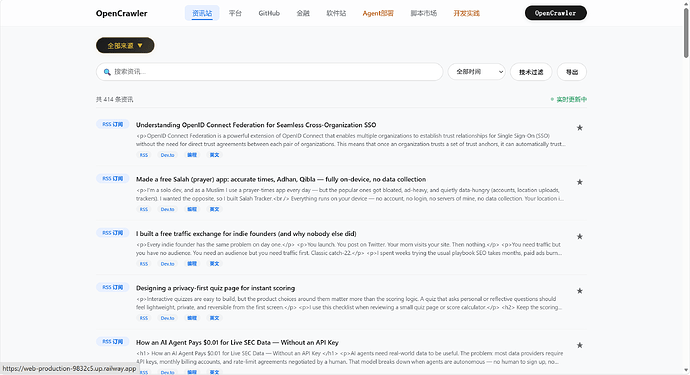Click the 英文 tag under quiz page article
The image size is (690, 375).
(214, 318)
